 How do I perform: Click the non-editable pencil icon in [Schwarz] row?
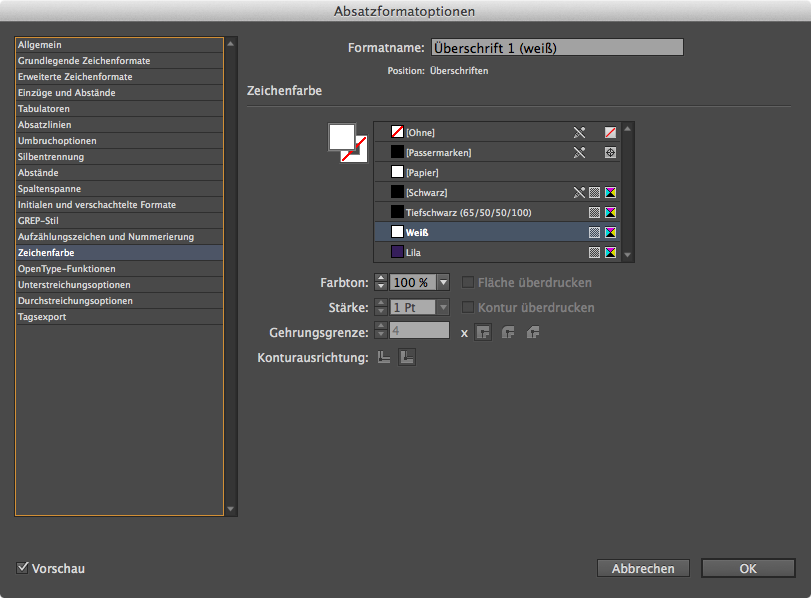[579, 192]
